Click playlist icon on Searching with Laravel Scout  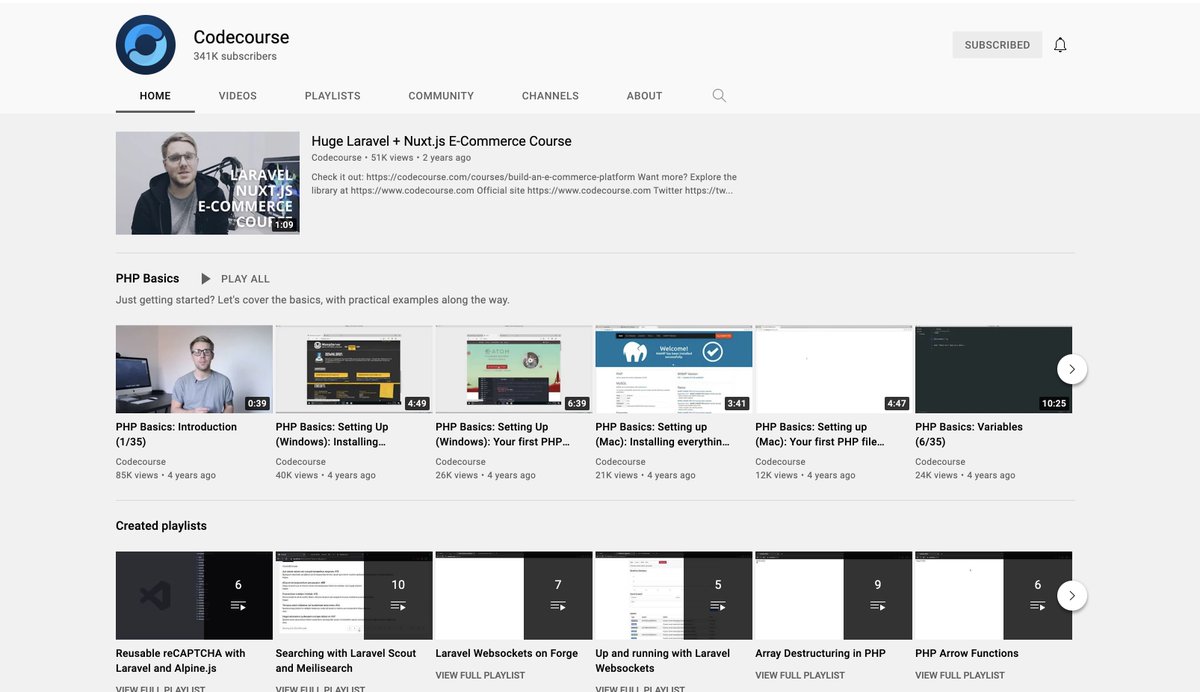point(398,606)
